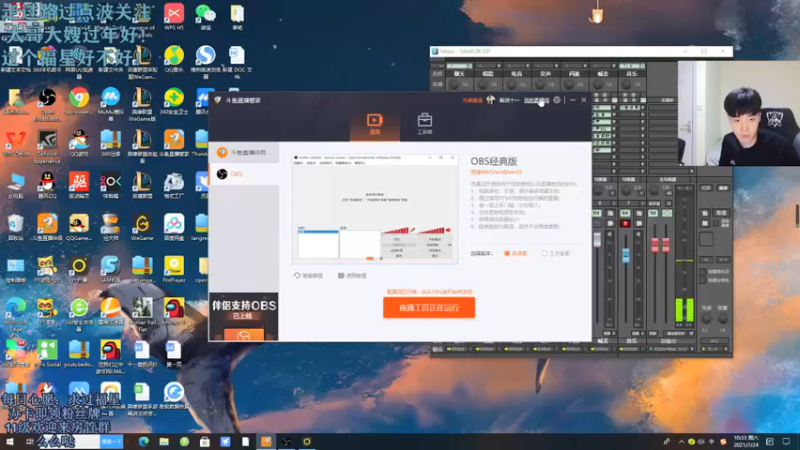Click the Edge icon on the taskbar
800x450 pixels.
(x=143, y=442)
